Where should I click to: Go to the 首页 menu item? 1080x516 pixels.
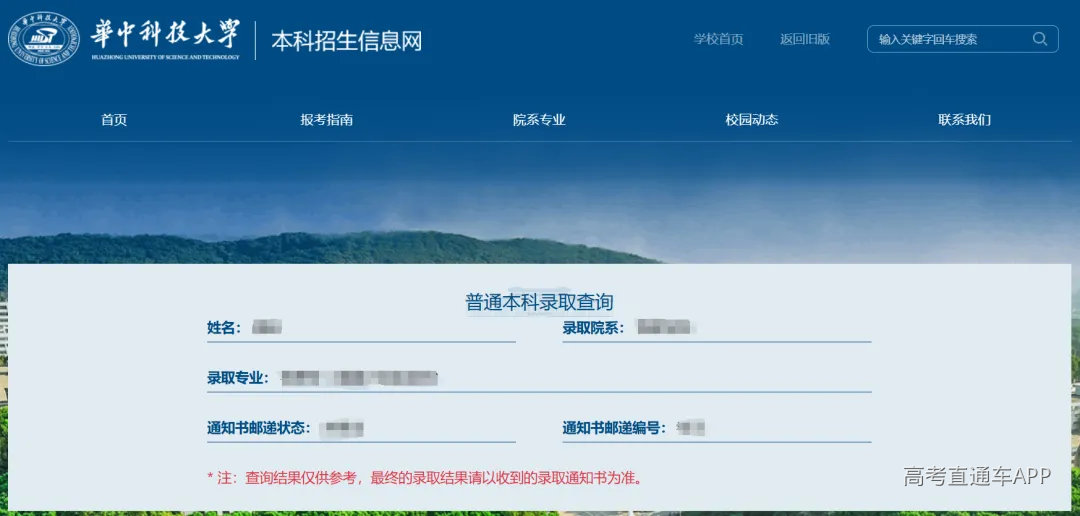click(x=114, y=120)
